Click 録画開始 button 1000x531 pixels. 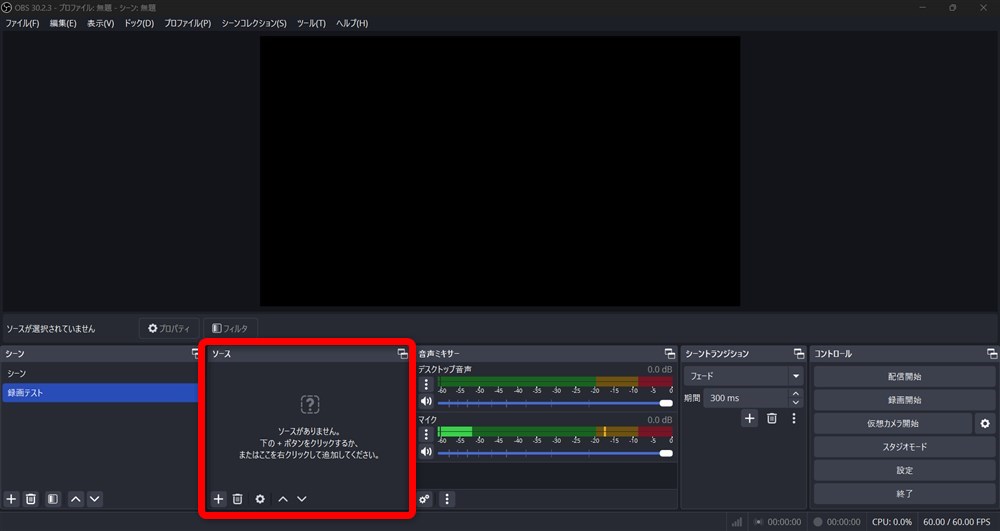tap(904, 400)
